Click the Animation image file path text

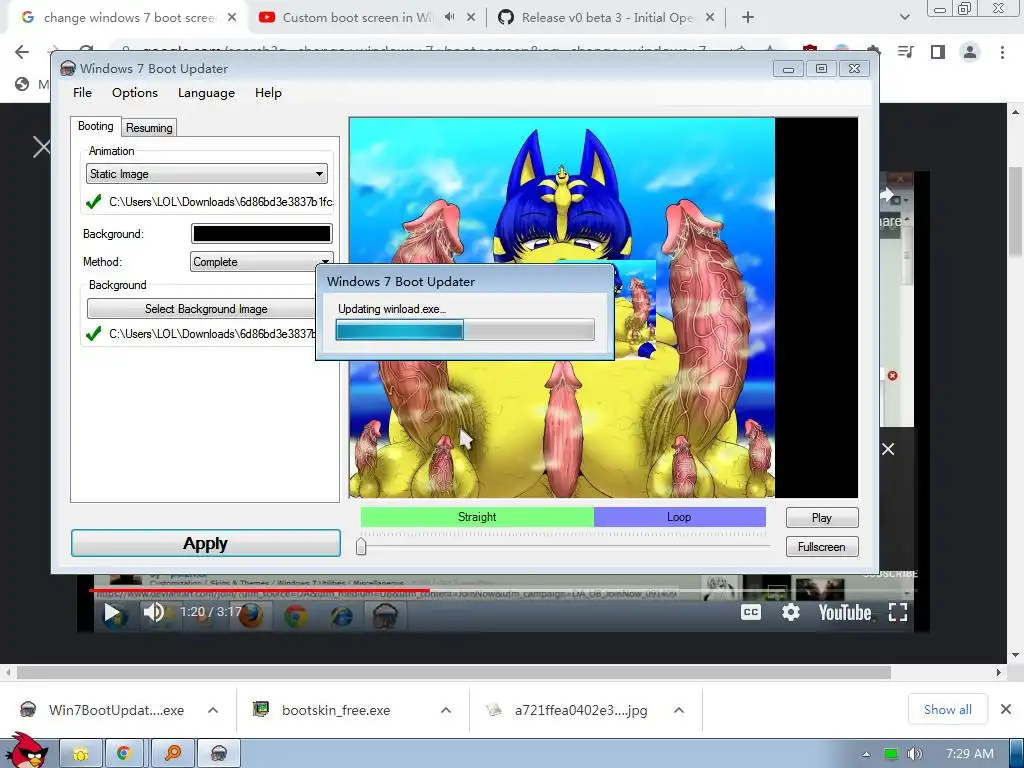tap(221, 202)
